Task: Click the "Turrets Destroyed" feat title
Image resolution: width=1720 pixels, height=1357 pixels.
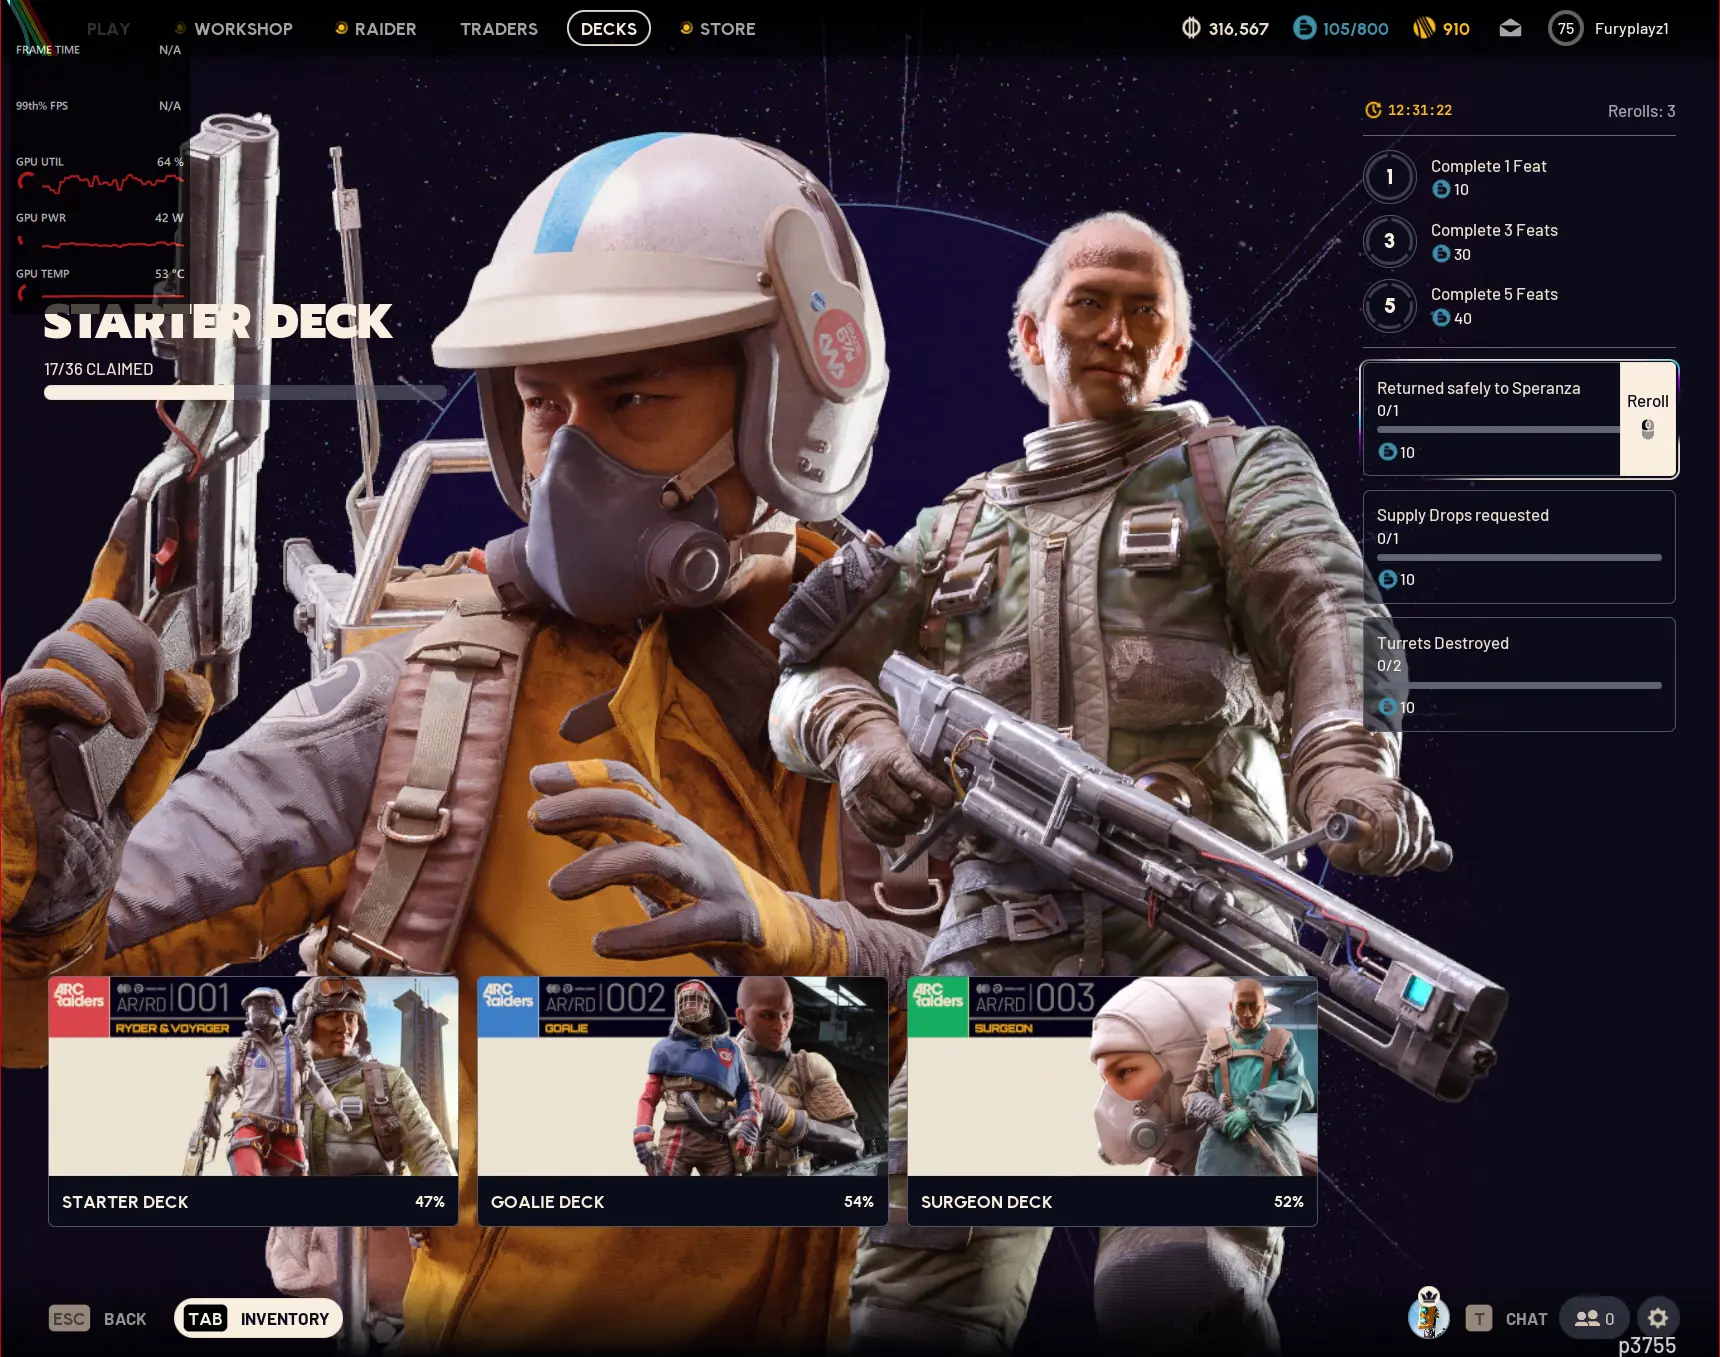Action: pos(1442,643)
